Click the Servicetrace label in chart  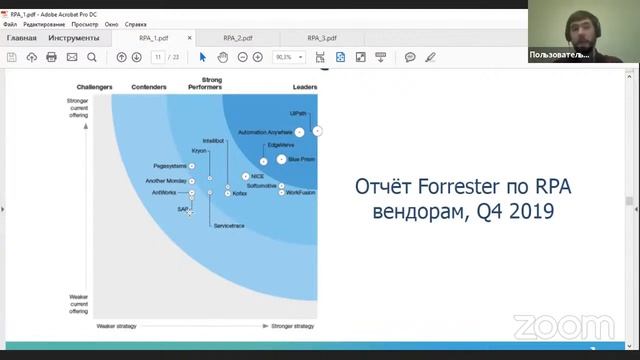pos(229,226)
